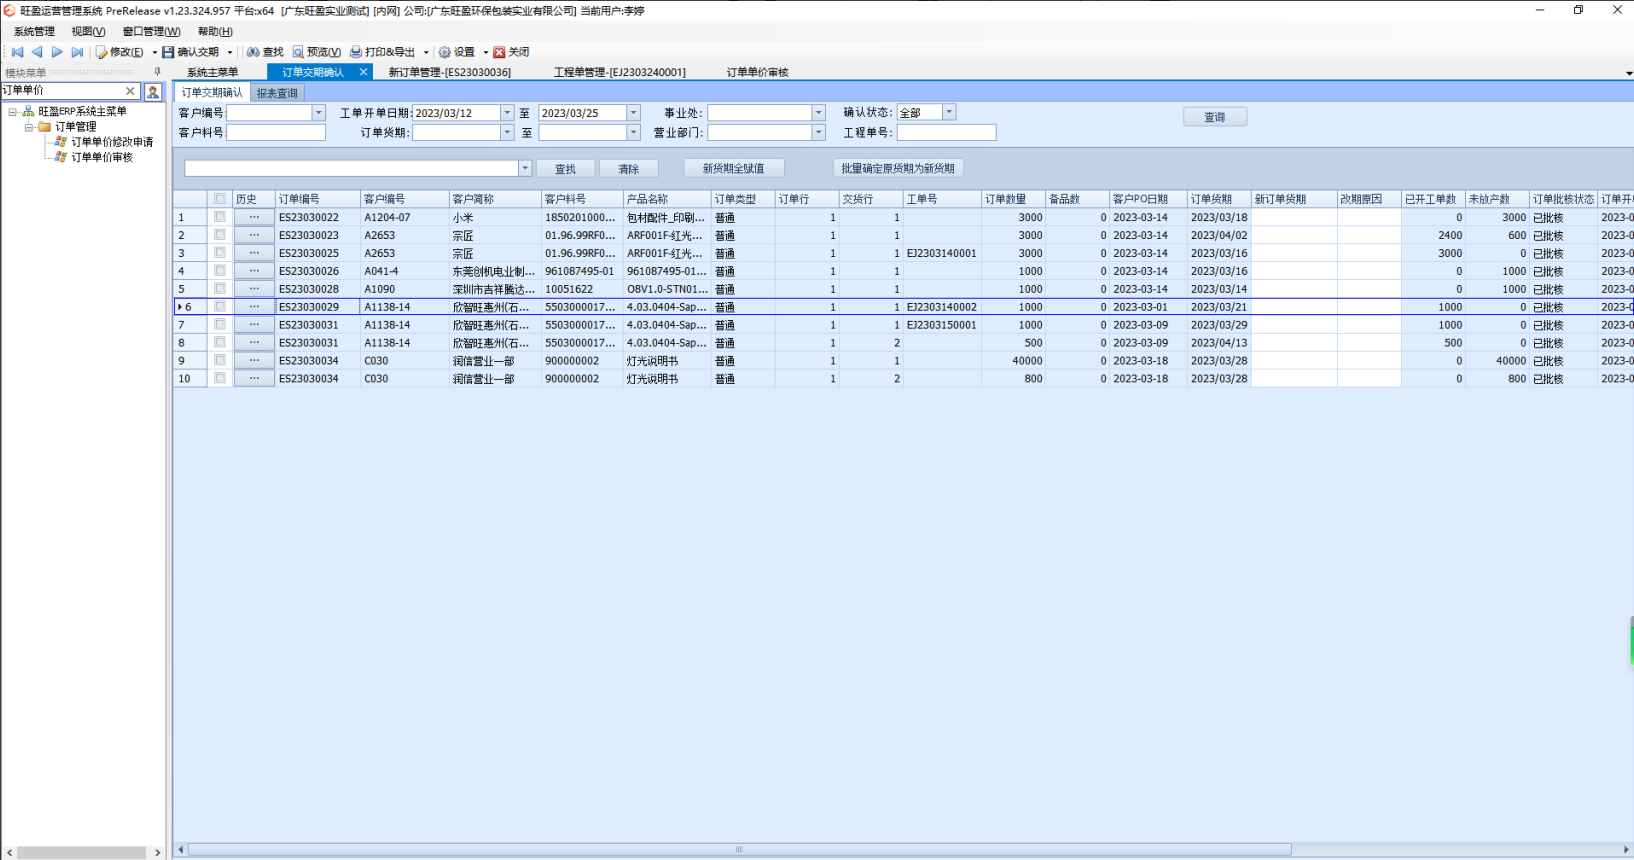Screen dimensions: 1634x860
Task: Collapse 旺盈ERP系统主菜单 tree node
Action: 13,112
